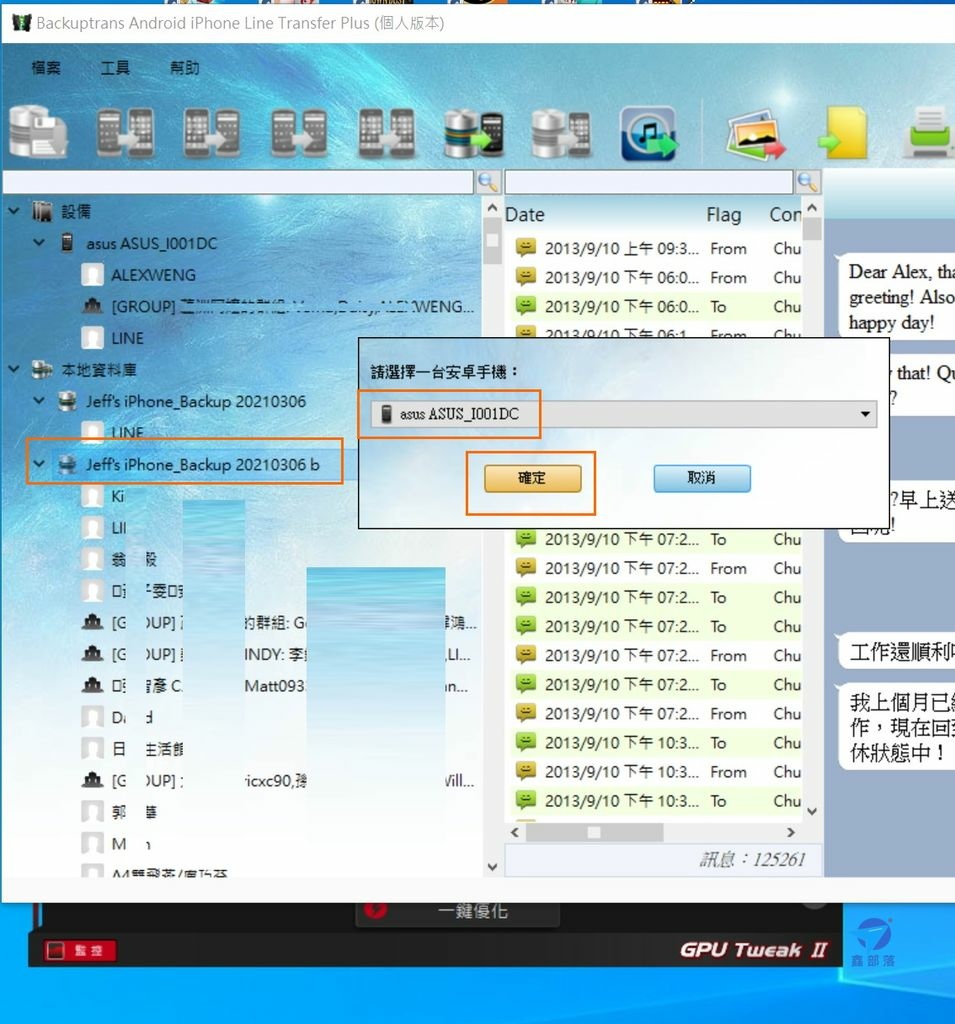Select Jeff's iPhone_Backup 20210306 b database

click(x=202, y=464)
